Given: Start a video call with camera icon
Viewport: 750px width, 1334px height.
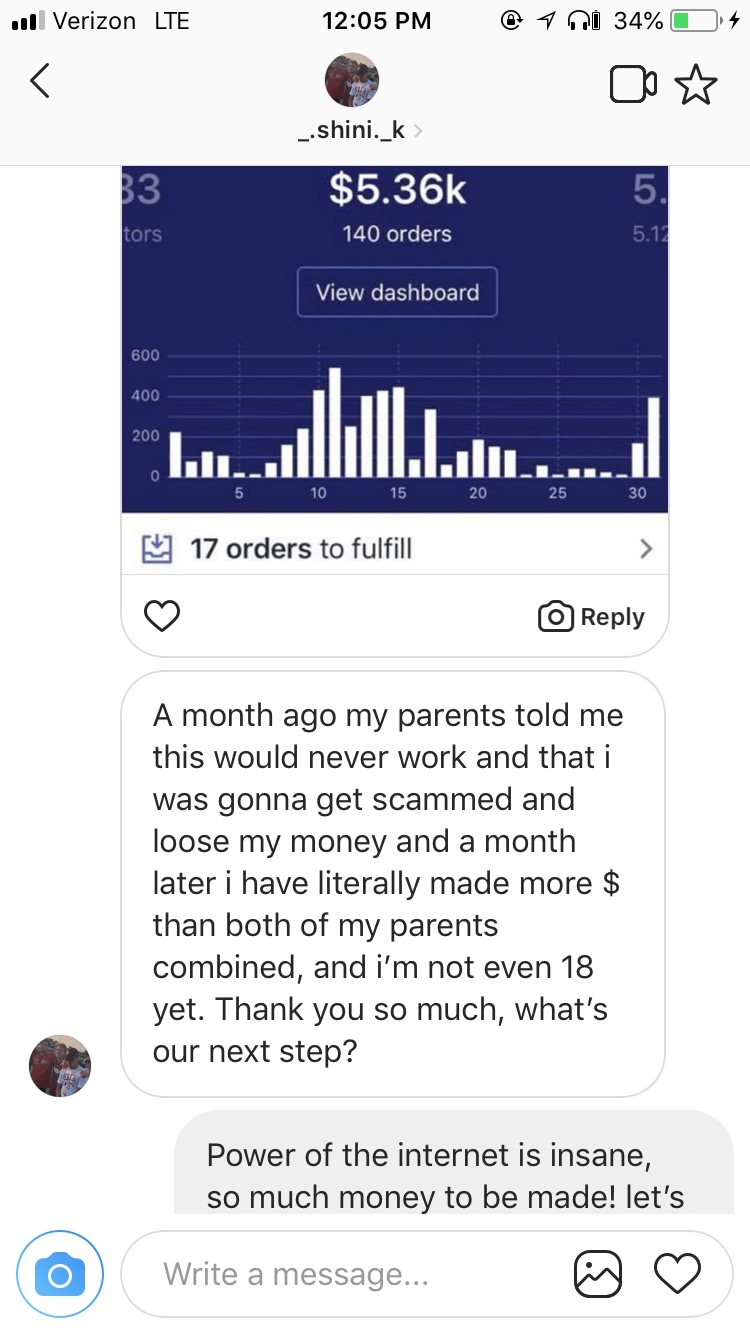Looking at the screenshot, I should coord(633,85).
